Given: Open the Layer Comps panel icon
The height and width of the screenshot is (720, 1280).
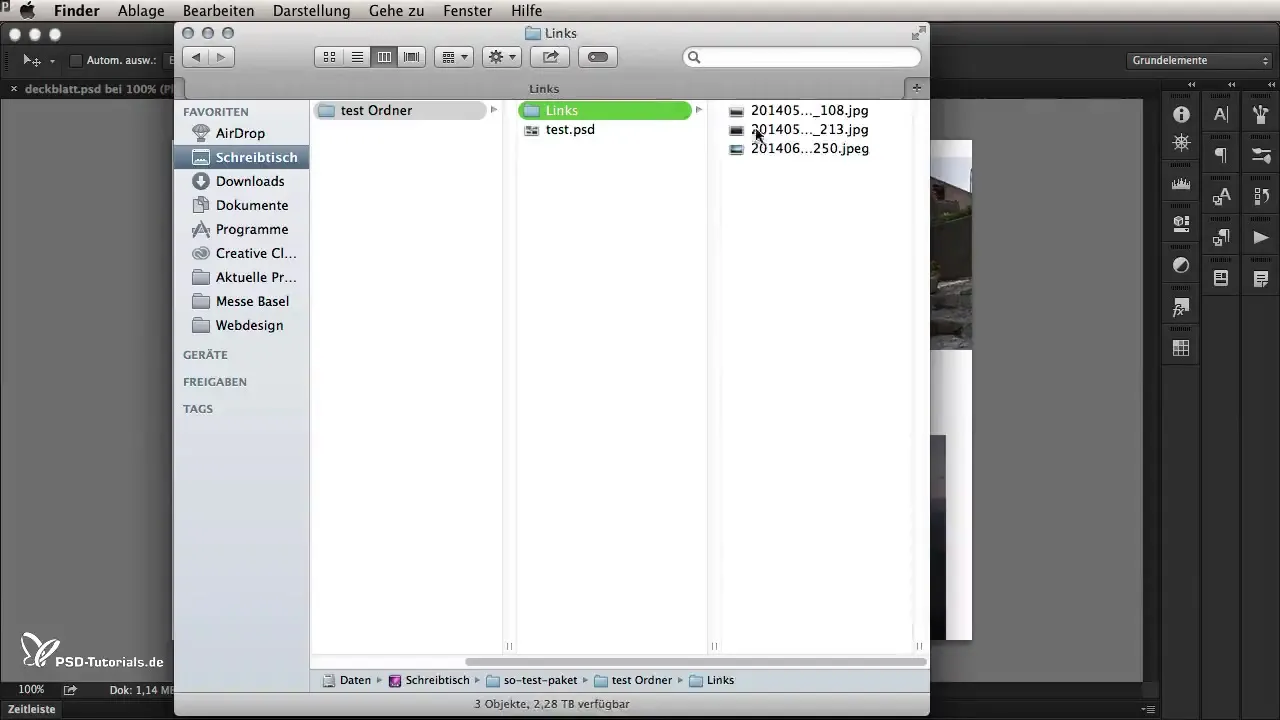Looking at the screenshot, I should (1221, 278).
